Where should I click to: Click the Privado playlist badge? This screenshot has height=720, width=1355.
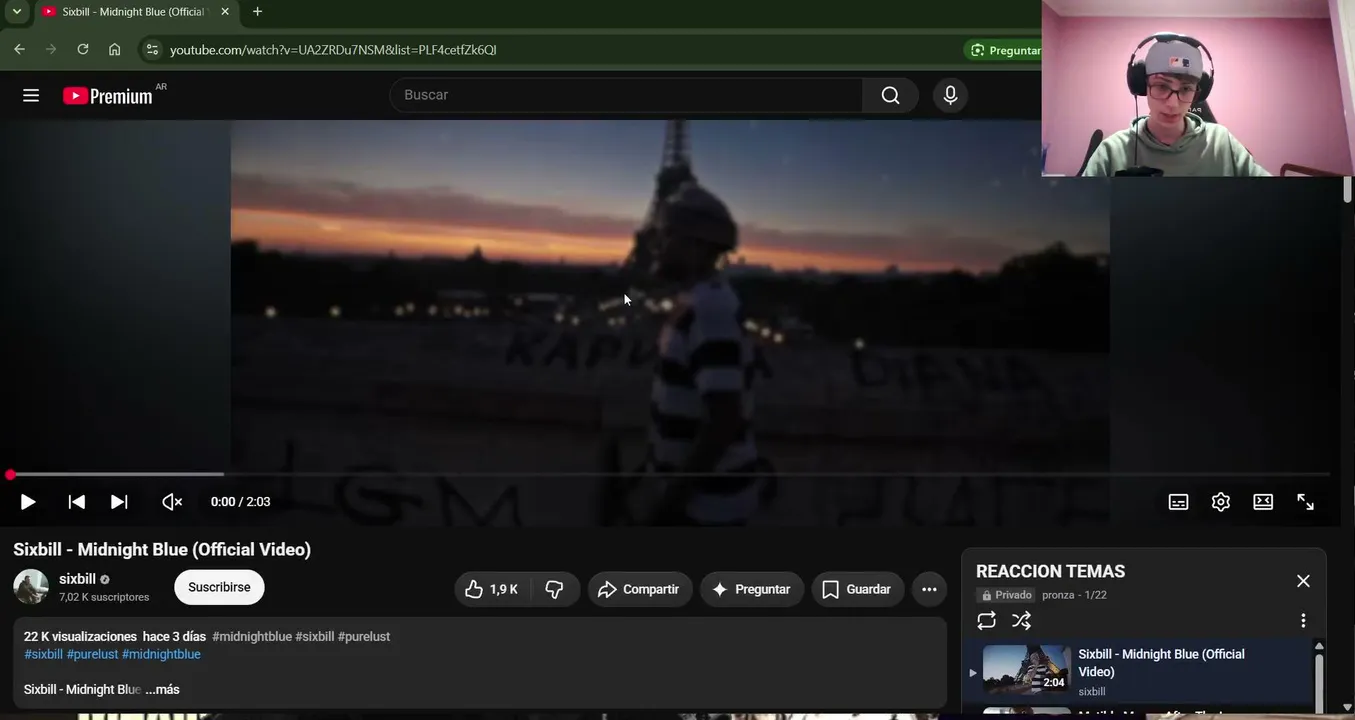click(x=1005, y=595)
